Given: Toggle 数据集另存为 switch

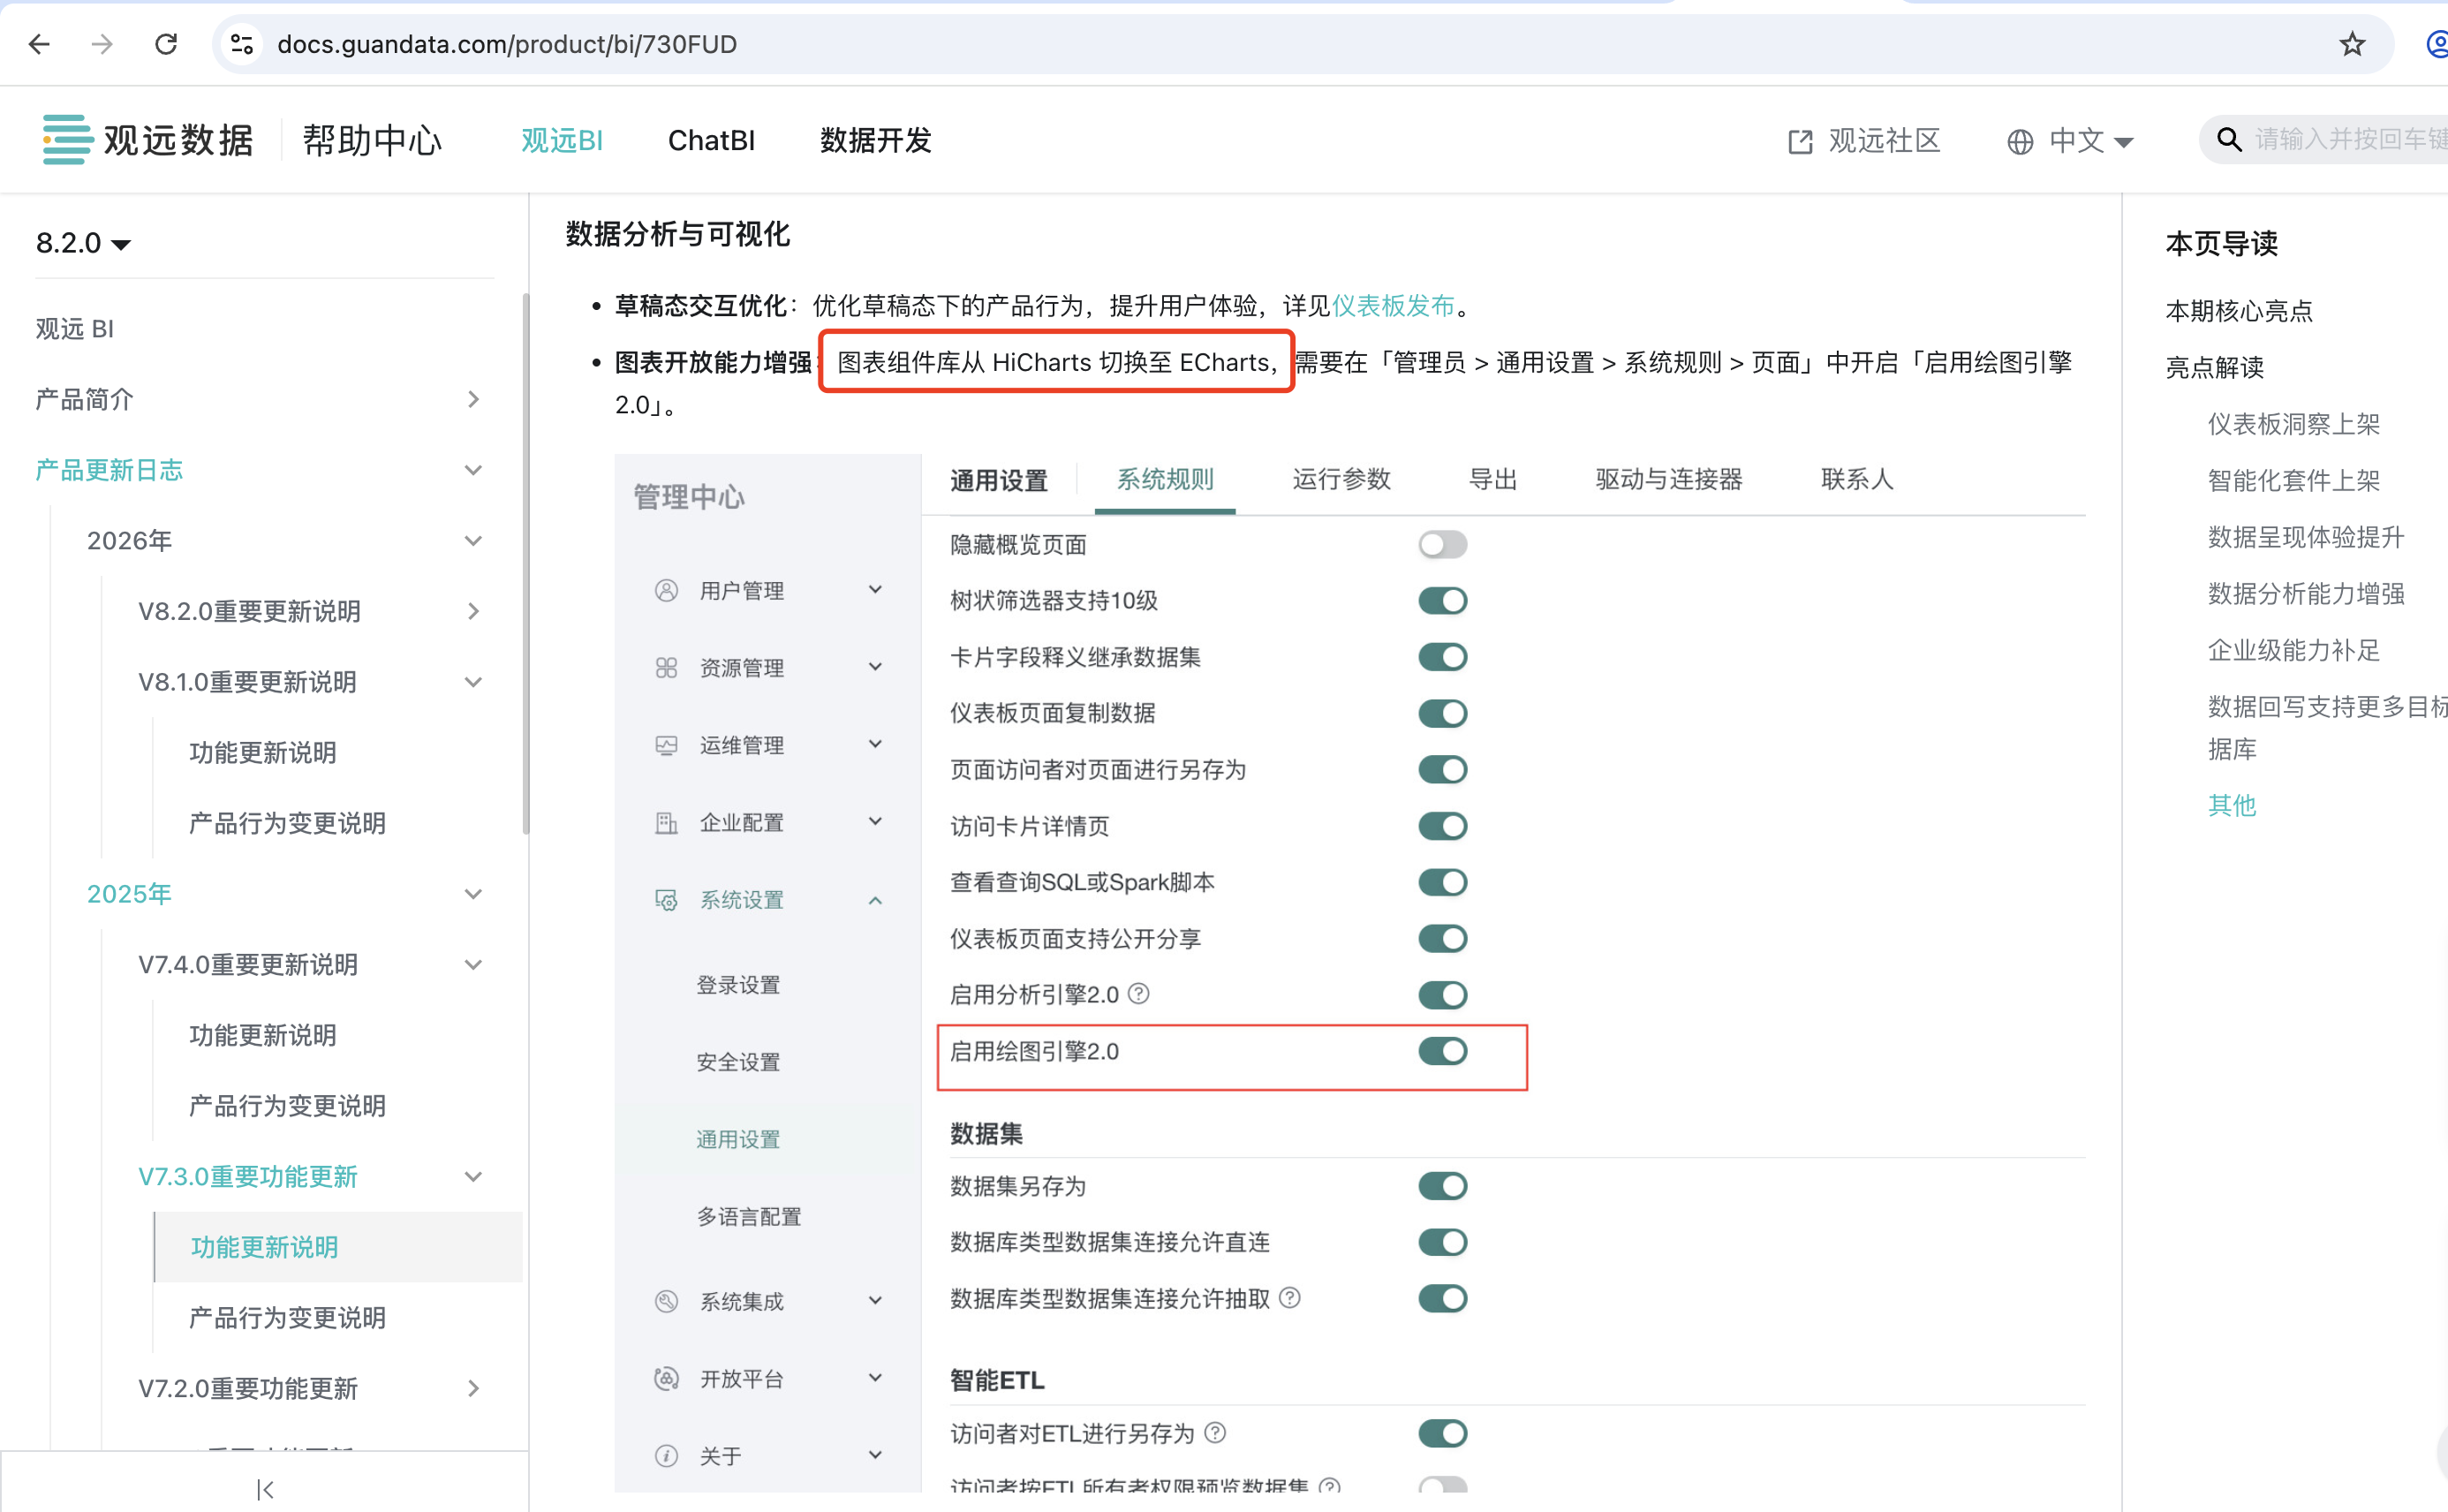Looking at the screenshot, I should click(x=1442, y=1186).
